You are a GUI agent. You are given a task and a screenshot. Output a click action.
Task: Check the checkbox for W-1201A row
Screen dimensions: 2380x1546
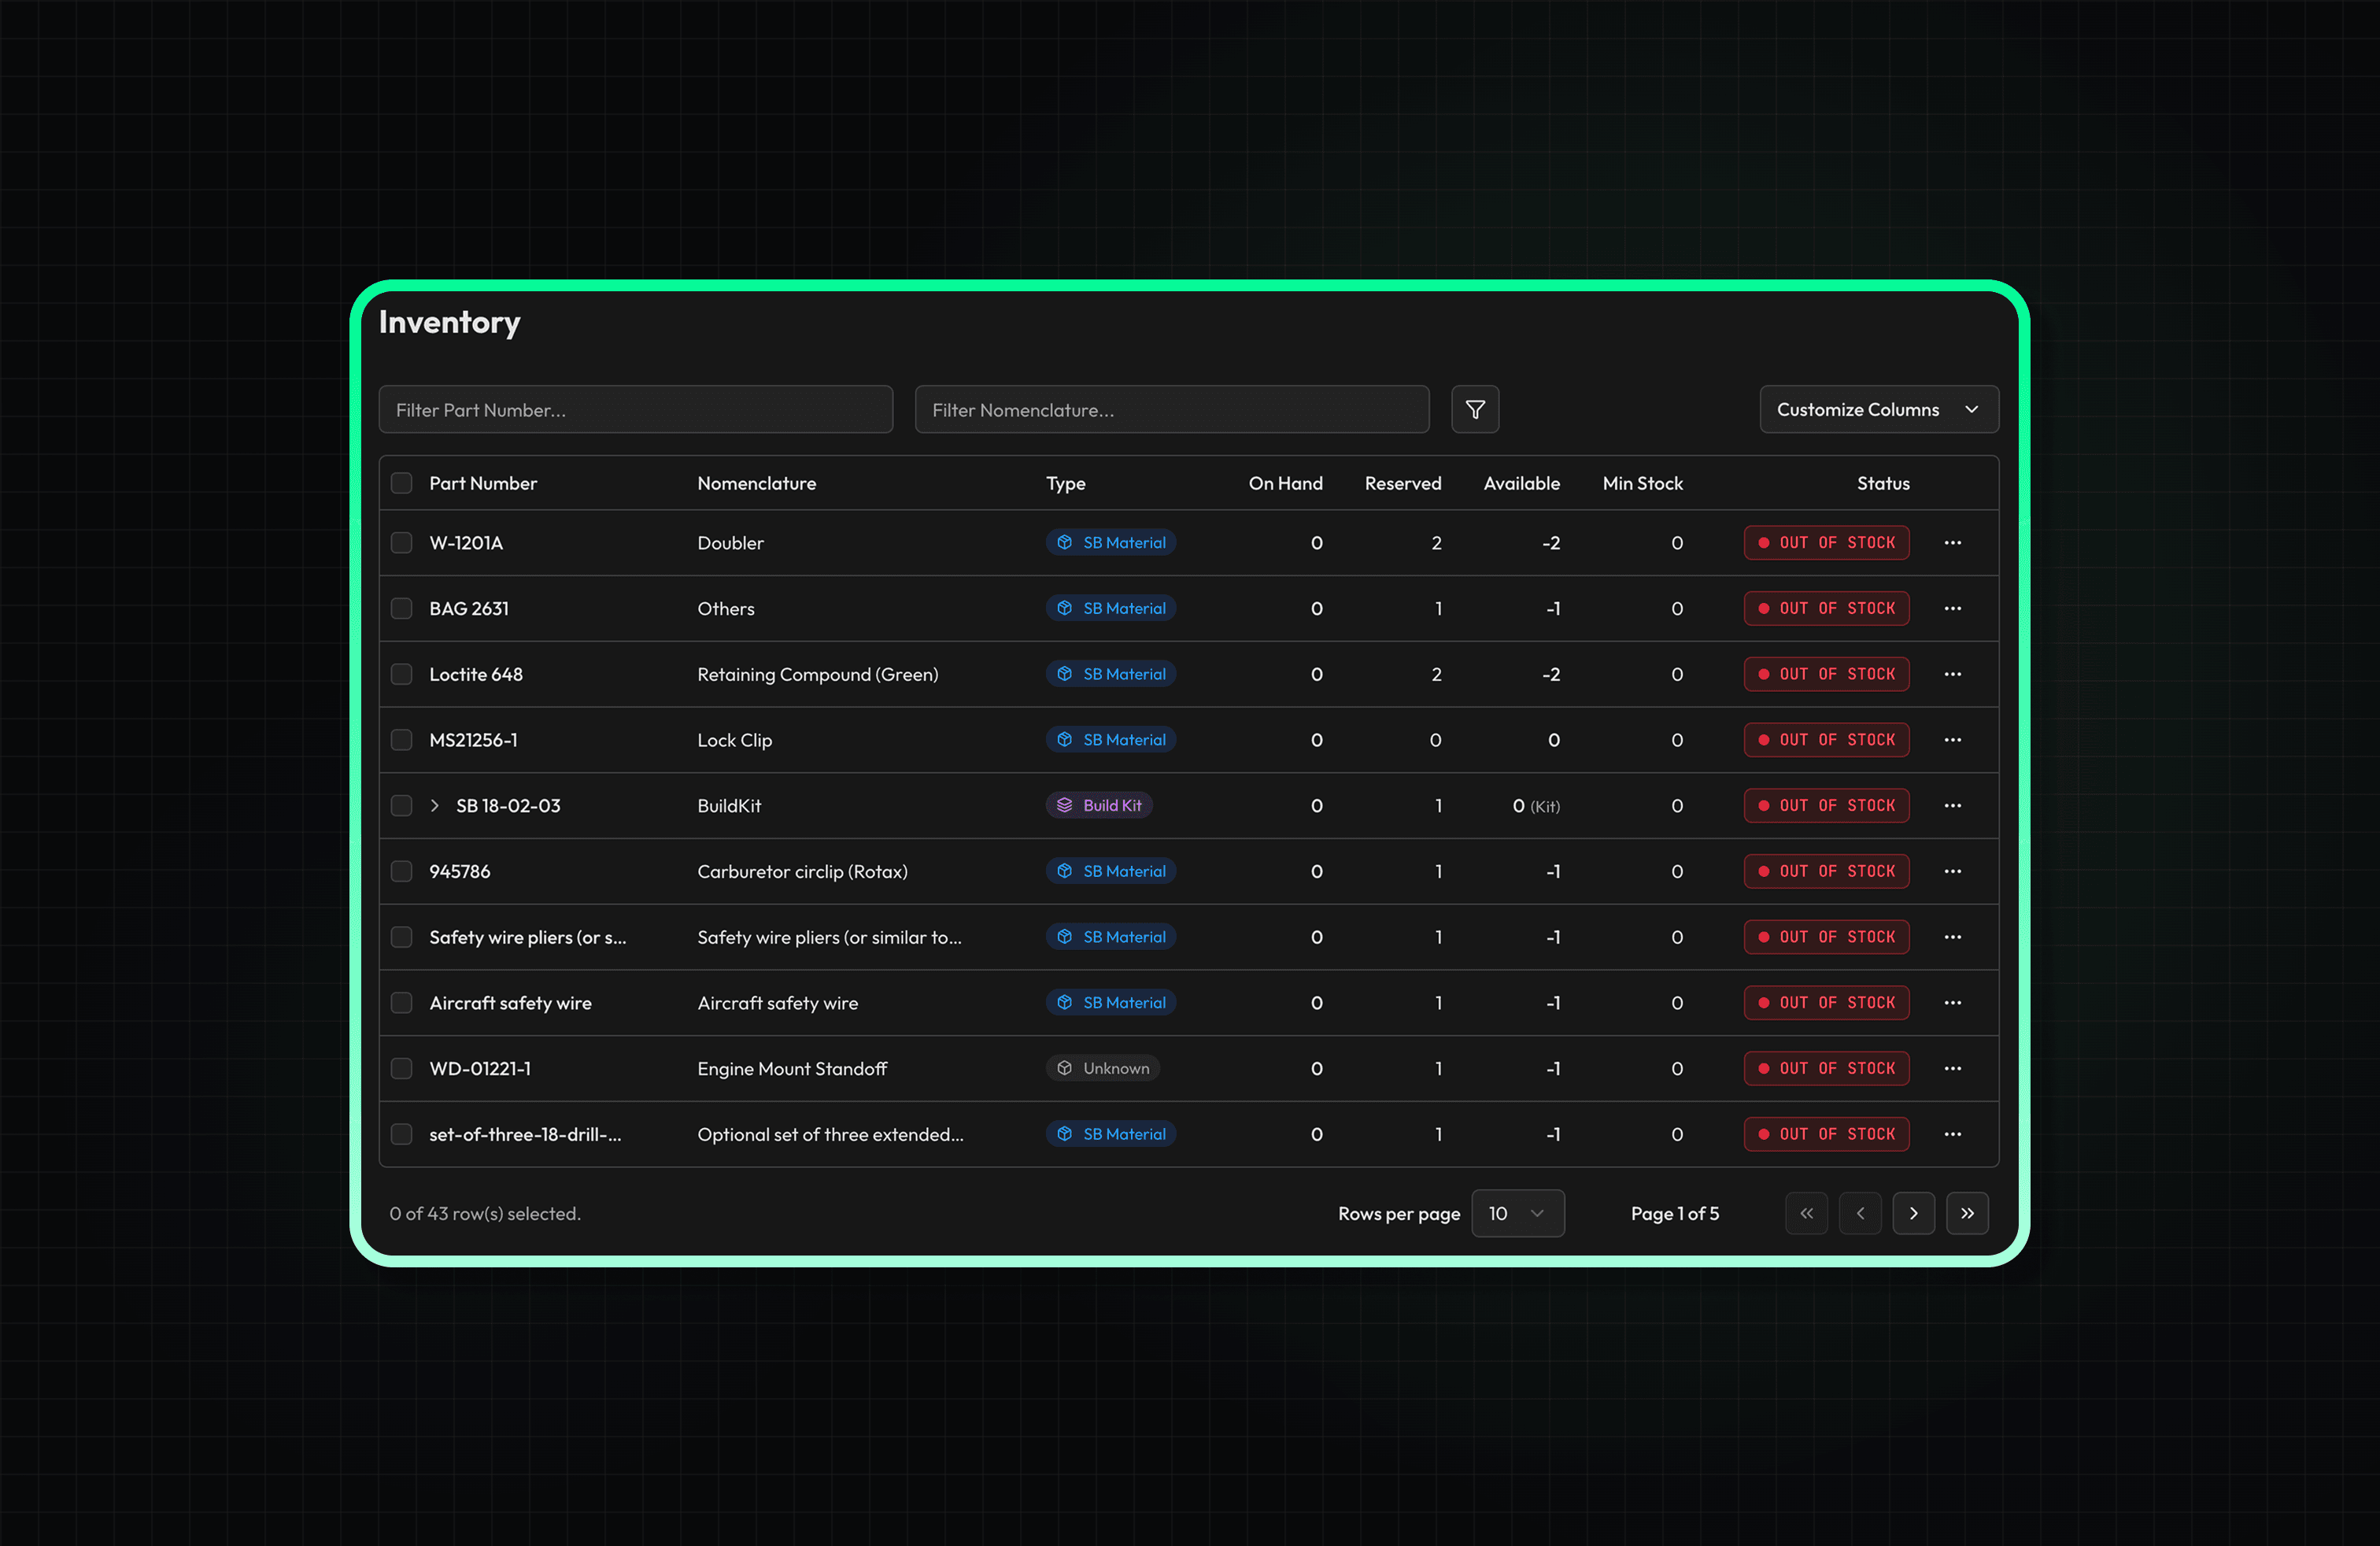(401, 542)
